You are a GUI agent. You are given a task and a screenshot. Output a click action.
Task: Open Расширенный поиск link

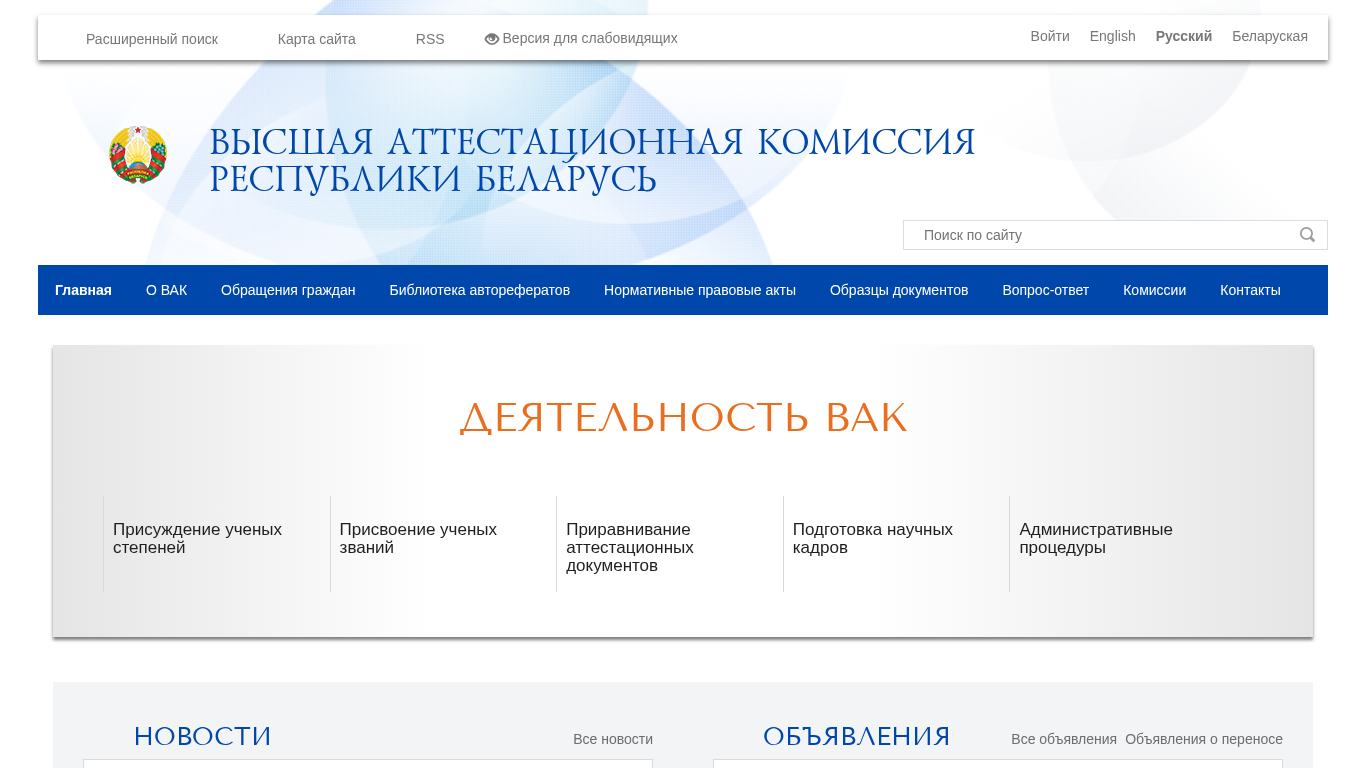point(152,39)
